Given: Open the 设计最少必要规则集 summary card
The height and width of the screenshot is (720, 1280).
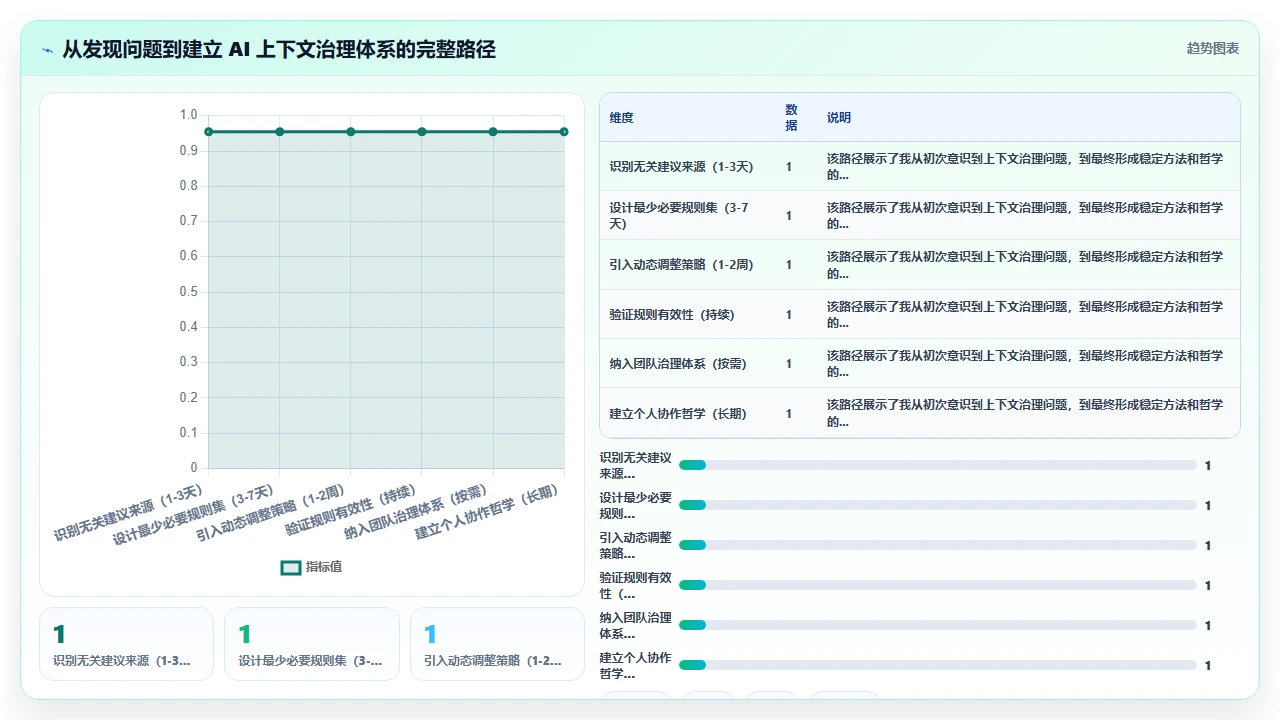Looking at the screenshot, I should 312,644.
